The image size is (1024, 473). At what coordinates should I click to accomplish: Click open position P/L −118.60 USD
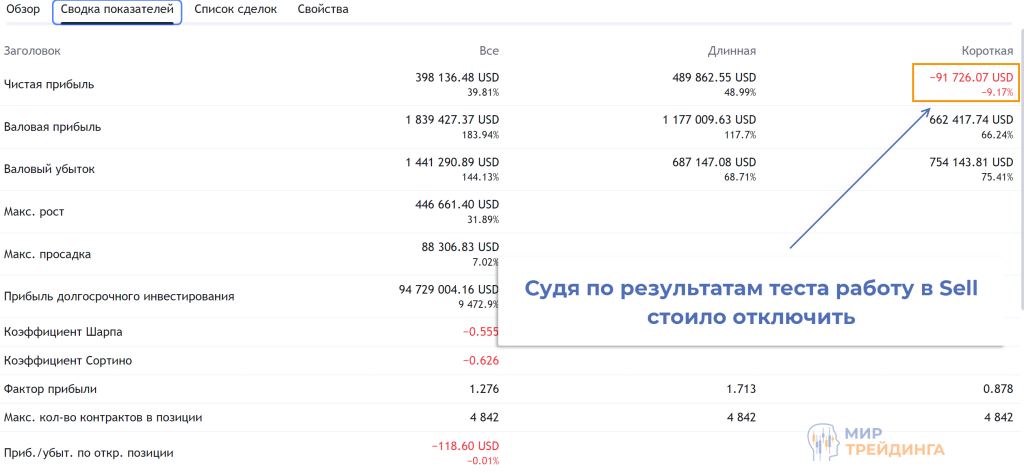[466, 446]
